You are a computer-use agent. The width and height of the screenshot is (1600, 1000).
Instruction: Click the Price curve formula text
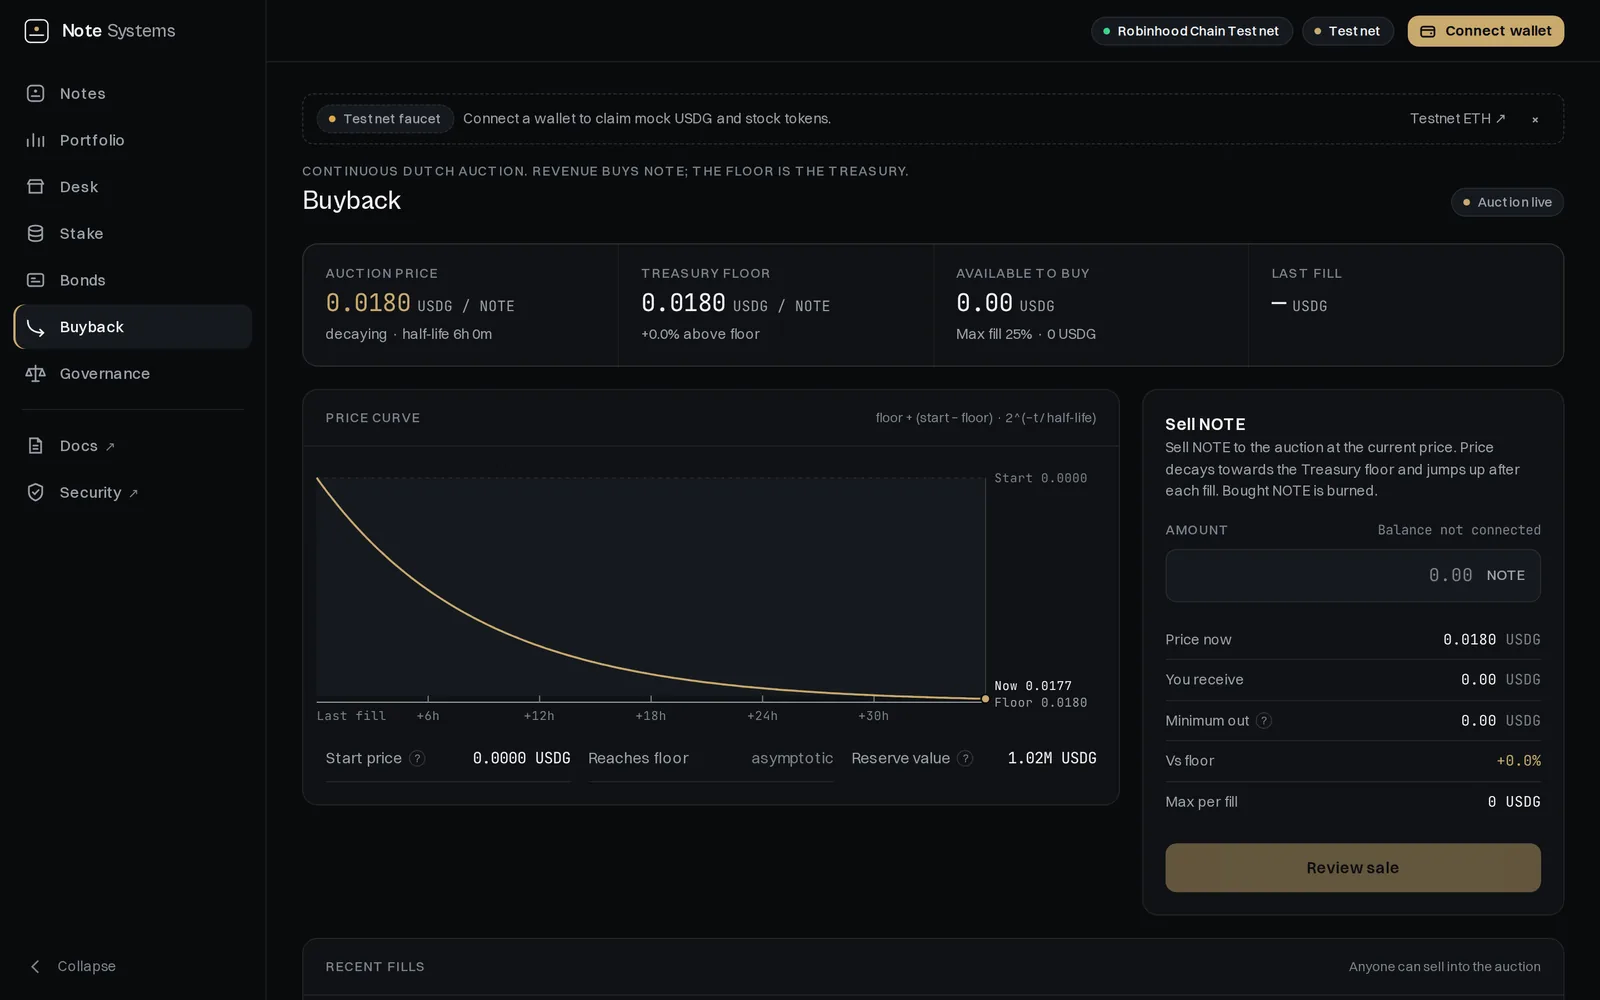point(986,418)
